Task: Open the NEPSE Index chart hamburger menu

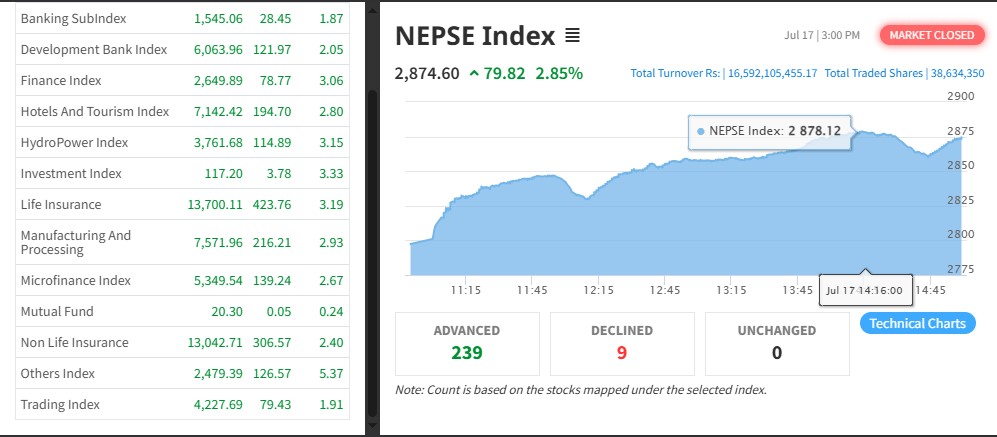Action: tap(572, 36)
